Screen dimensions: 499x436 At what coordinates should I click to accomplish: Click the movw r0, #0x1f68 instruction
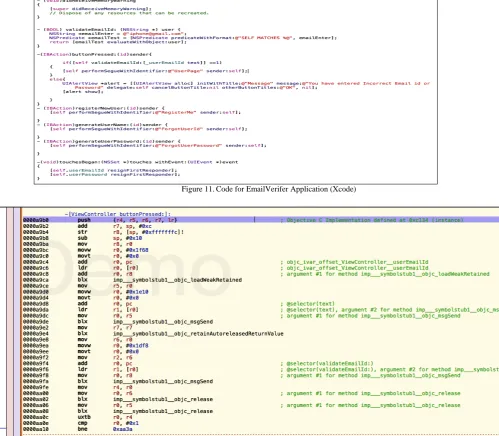(86, 250)
